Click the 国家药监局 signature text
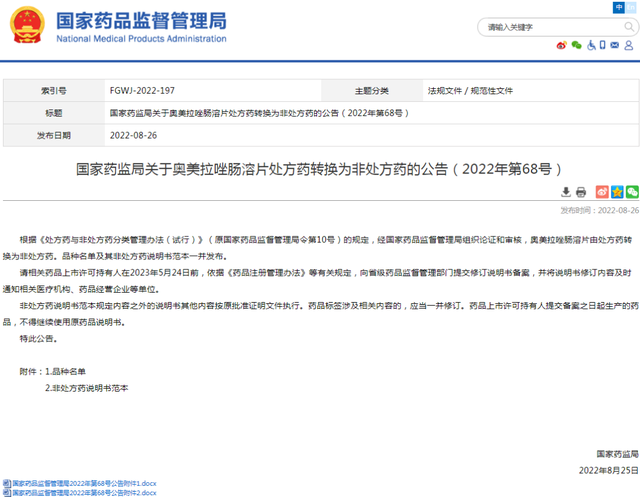 (618, 454)
